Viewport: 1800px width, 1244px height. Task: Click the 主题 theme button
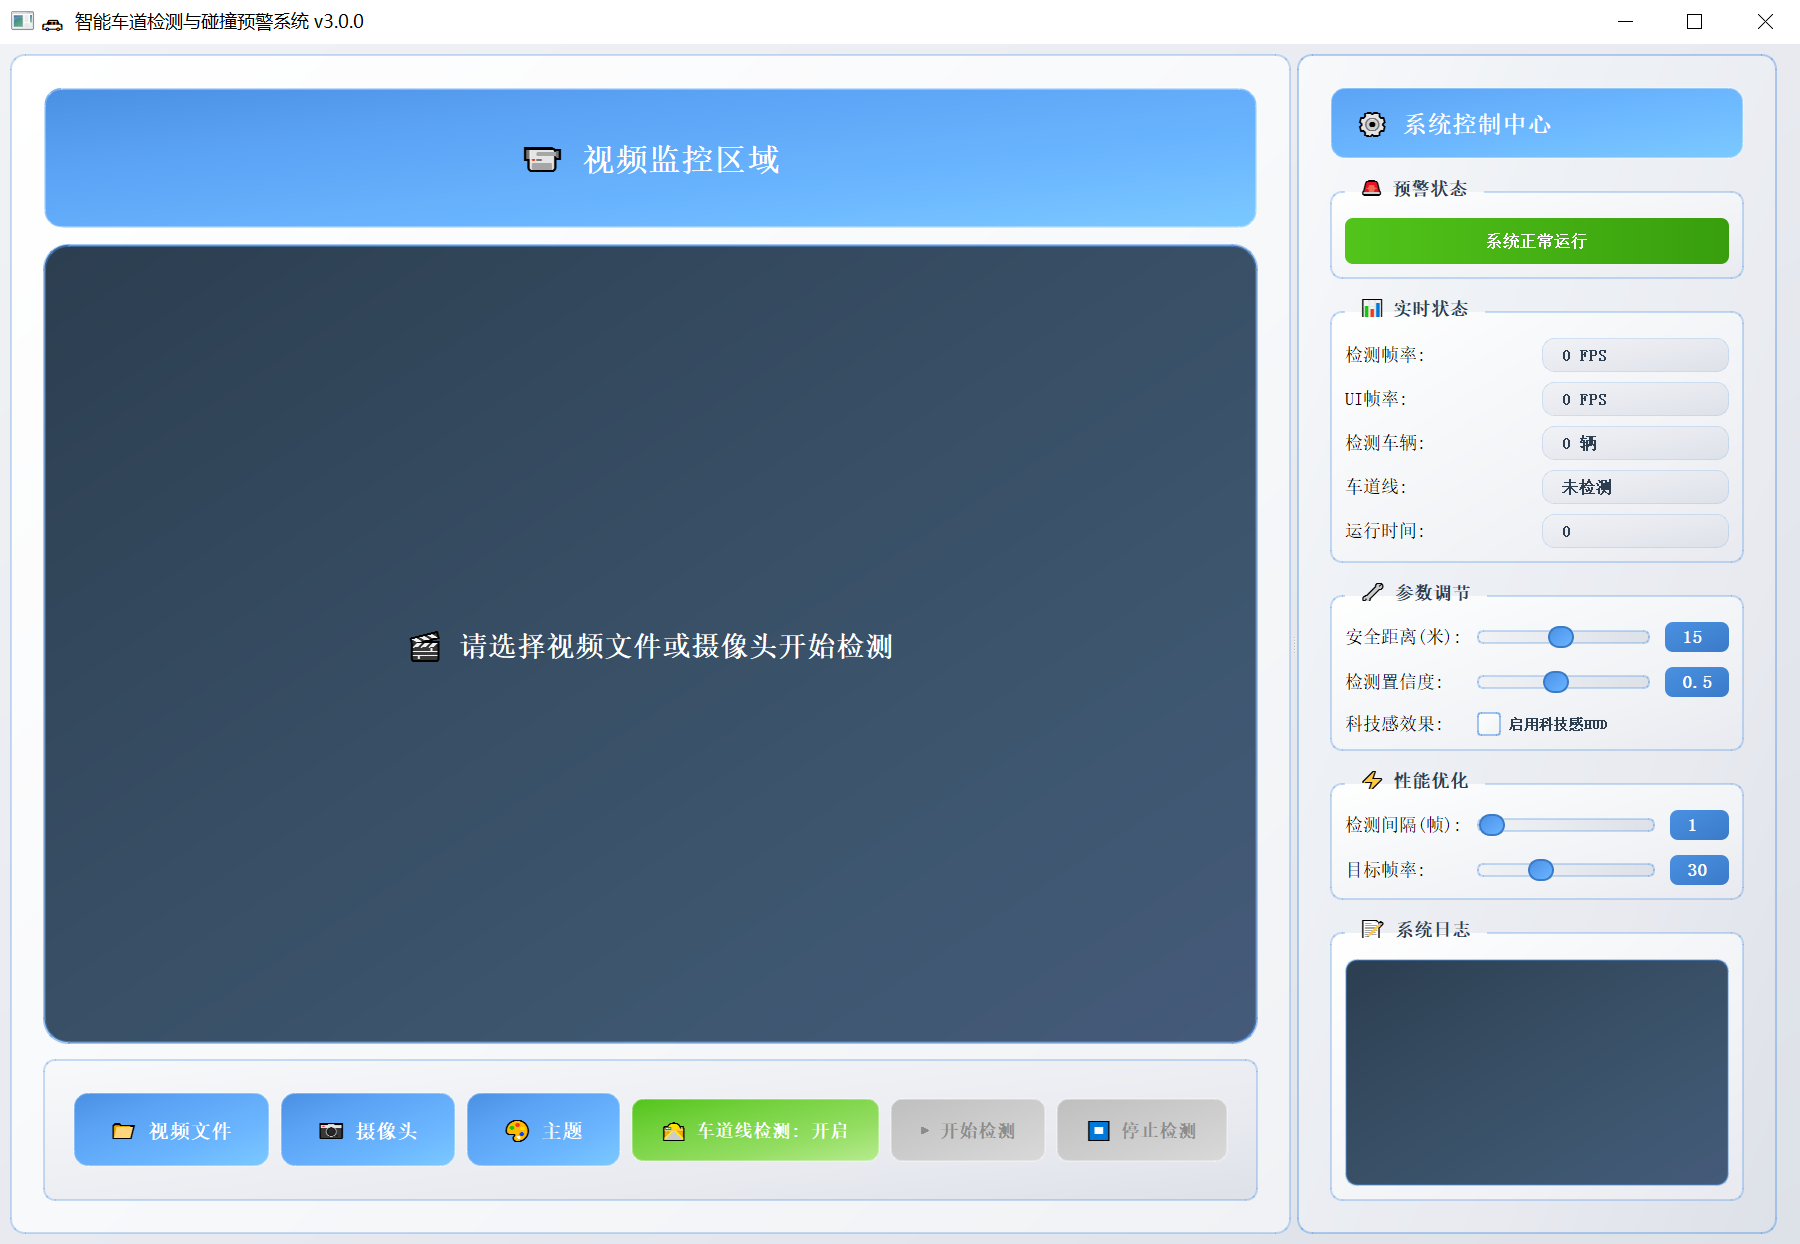tap(543, 1129)
